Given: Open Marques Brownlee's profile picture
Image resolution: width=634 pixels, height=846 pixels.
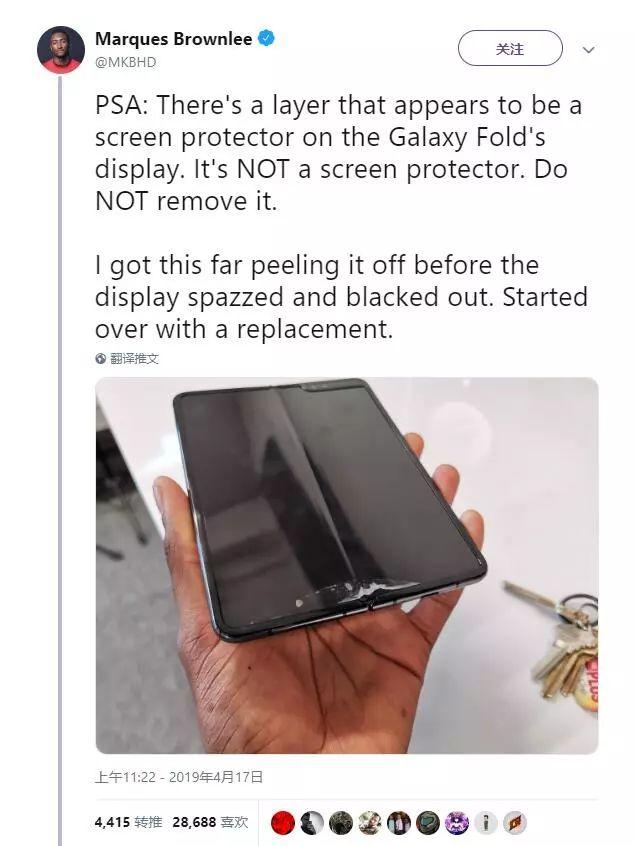Looking at the screenshot, I should (x=60, y=50).
